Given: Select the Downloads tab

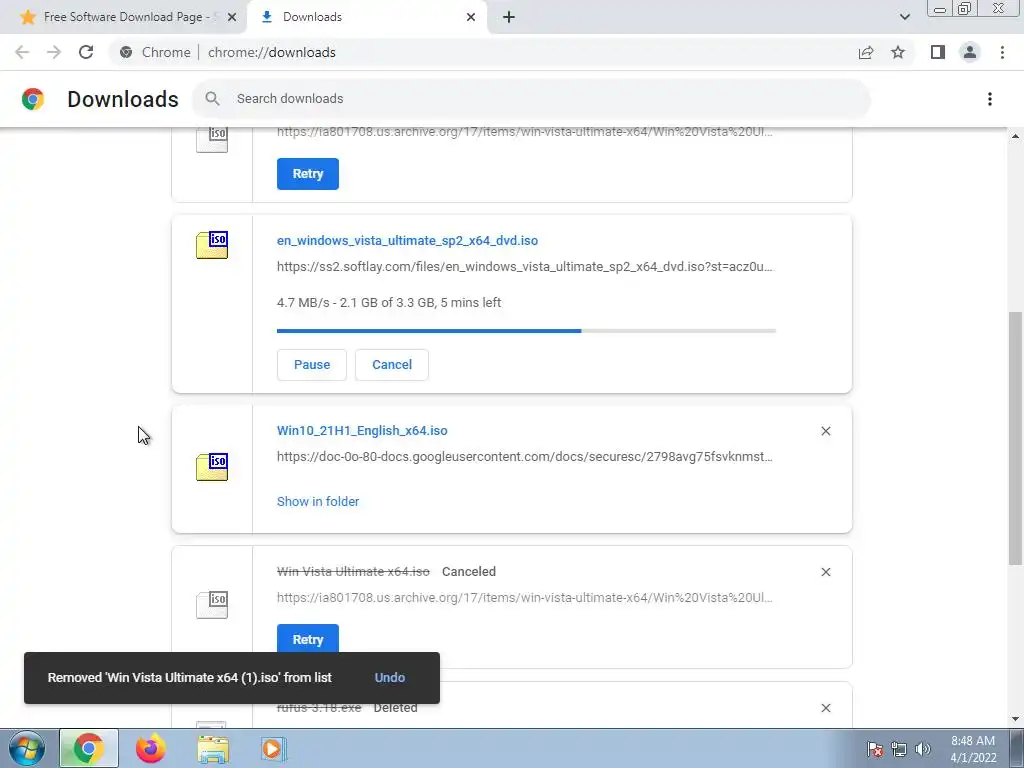Looking at the screenshot, I should [367, 17].
